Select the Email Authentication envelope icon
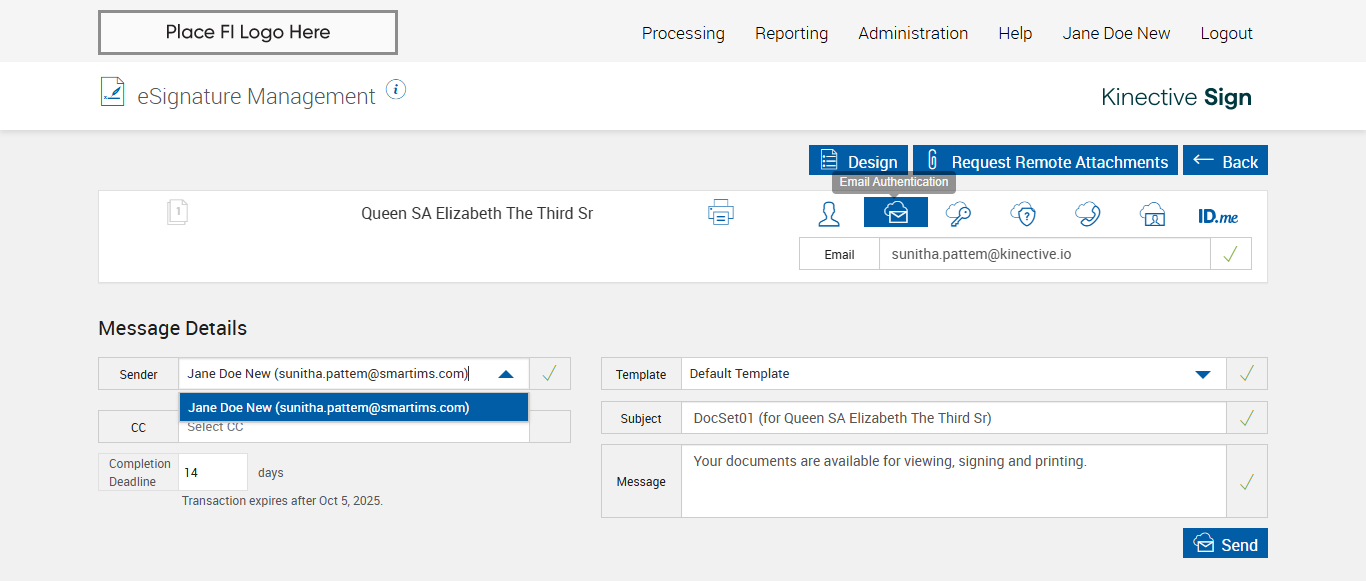The width and height of the screenshot is (1366, 581). click(x=896, y=213)
